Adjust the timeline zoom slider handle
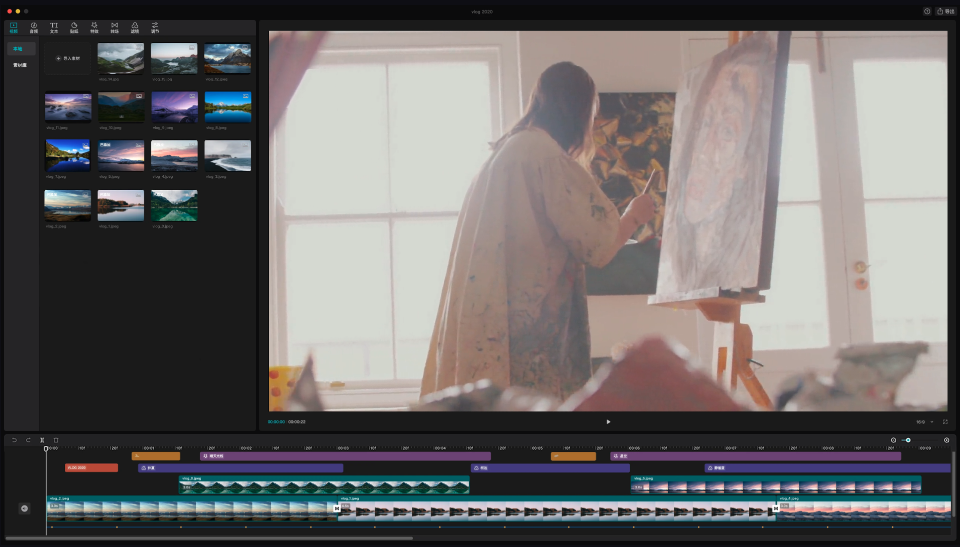The image size is (960, 547). coord(908,440)
